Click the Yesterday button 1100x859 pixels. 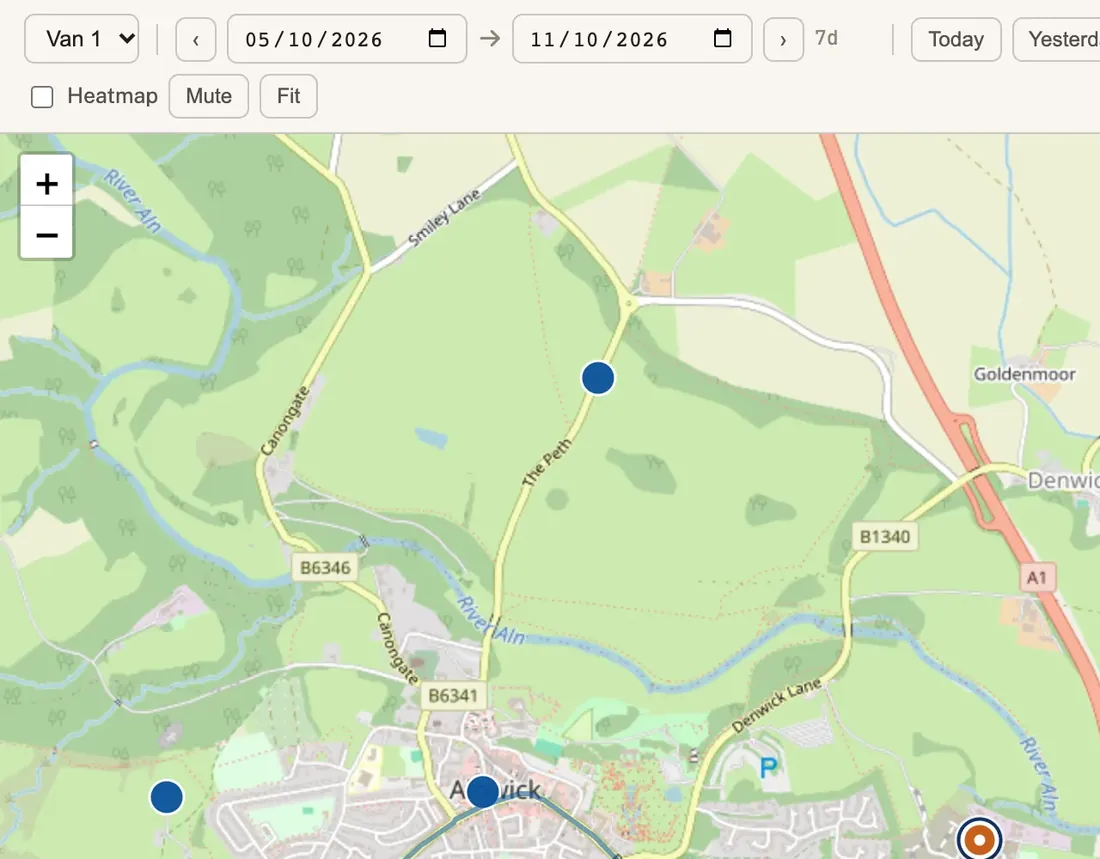[1057, 39]
